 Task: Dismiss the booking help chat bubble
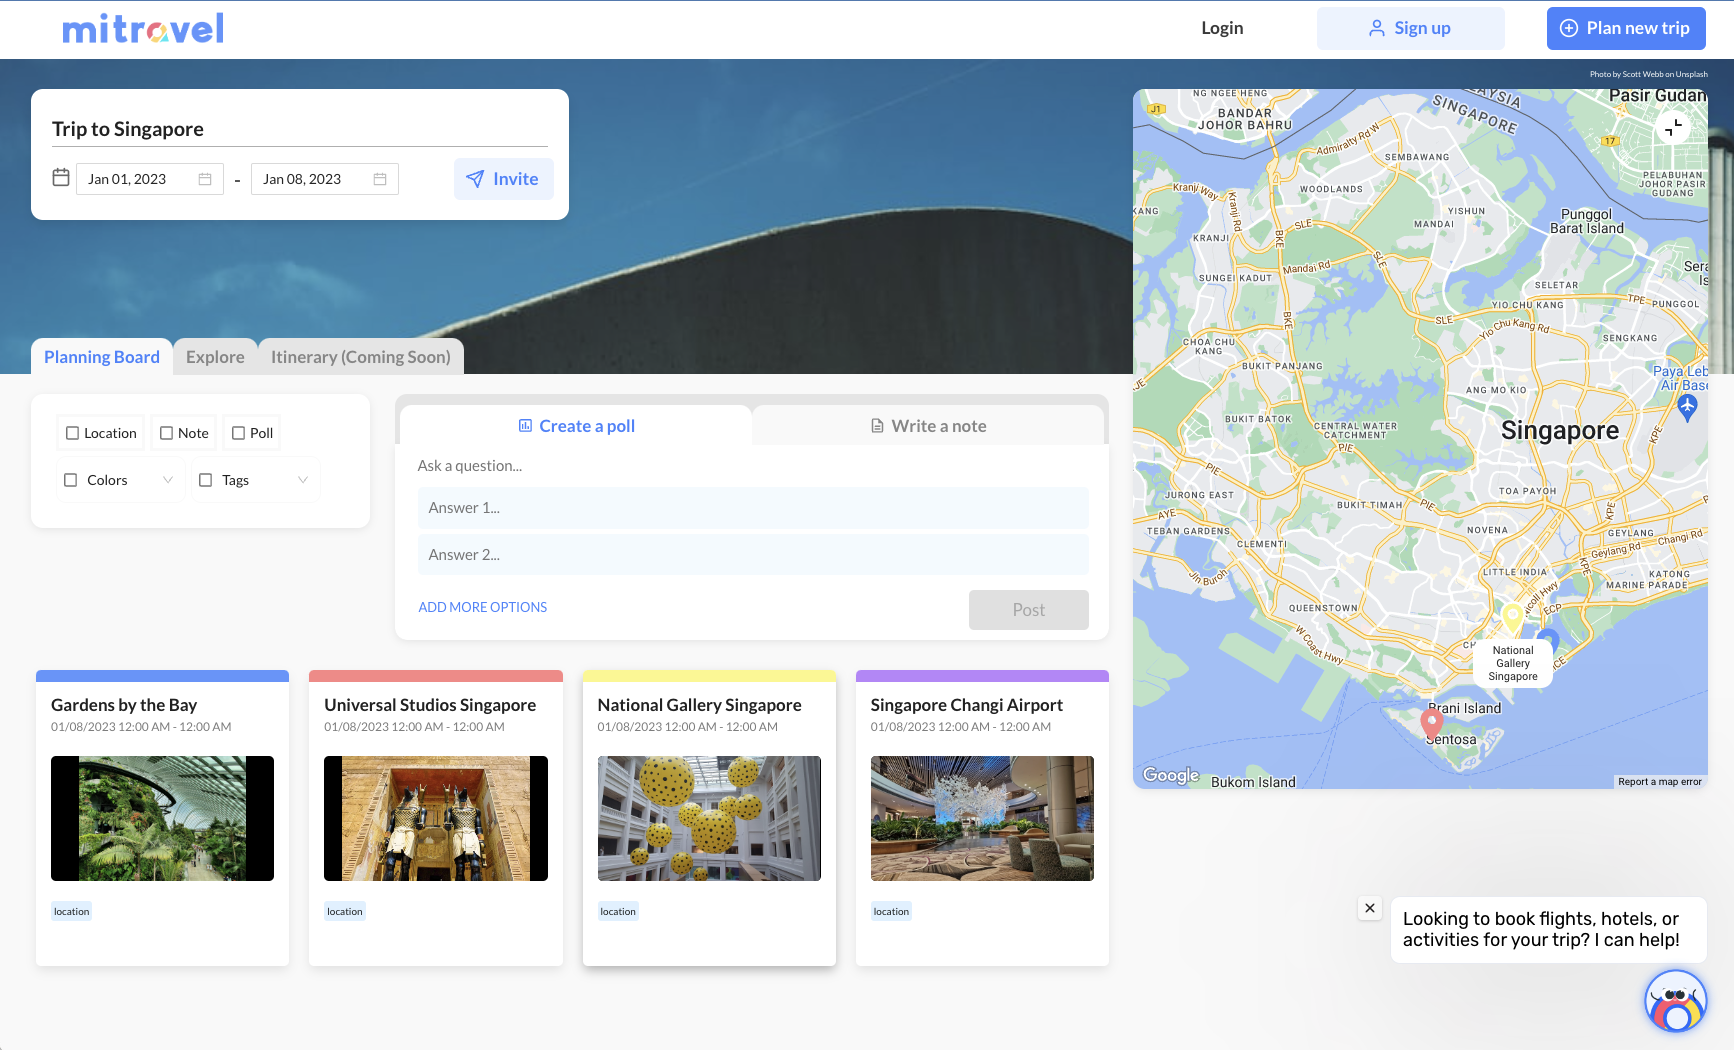coord(1370,908)
